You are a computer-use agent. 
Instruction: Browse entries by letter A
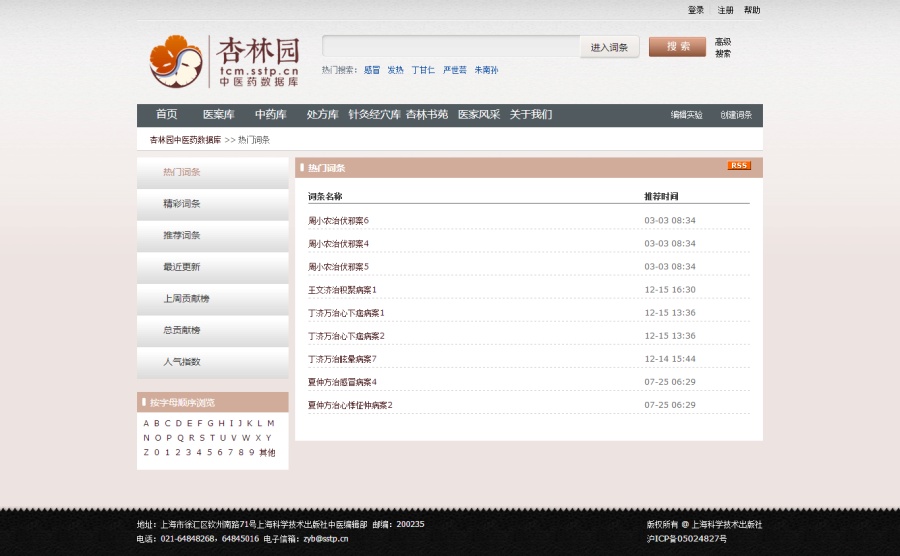pos(146,423)
